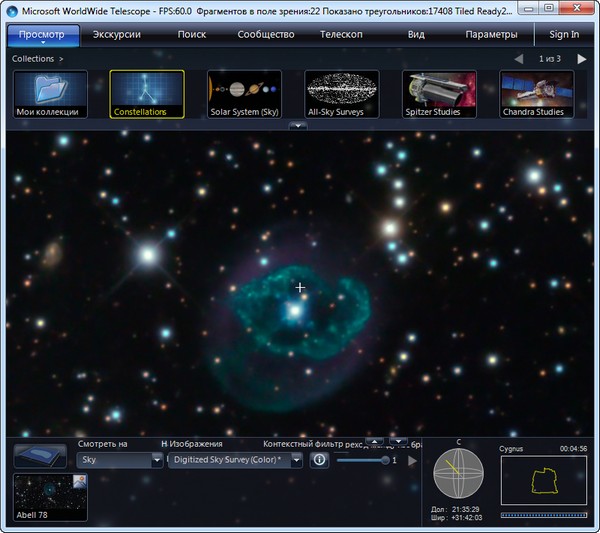This screenshot has height=533, width=600.
Task: Collapse the top collections panel
Action: tap(298, 126)
